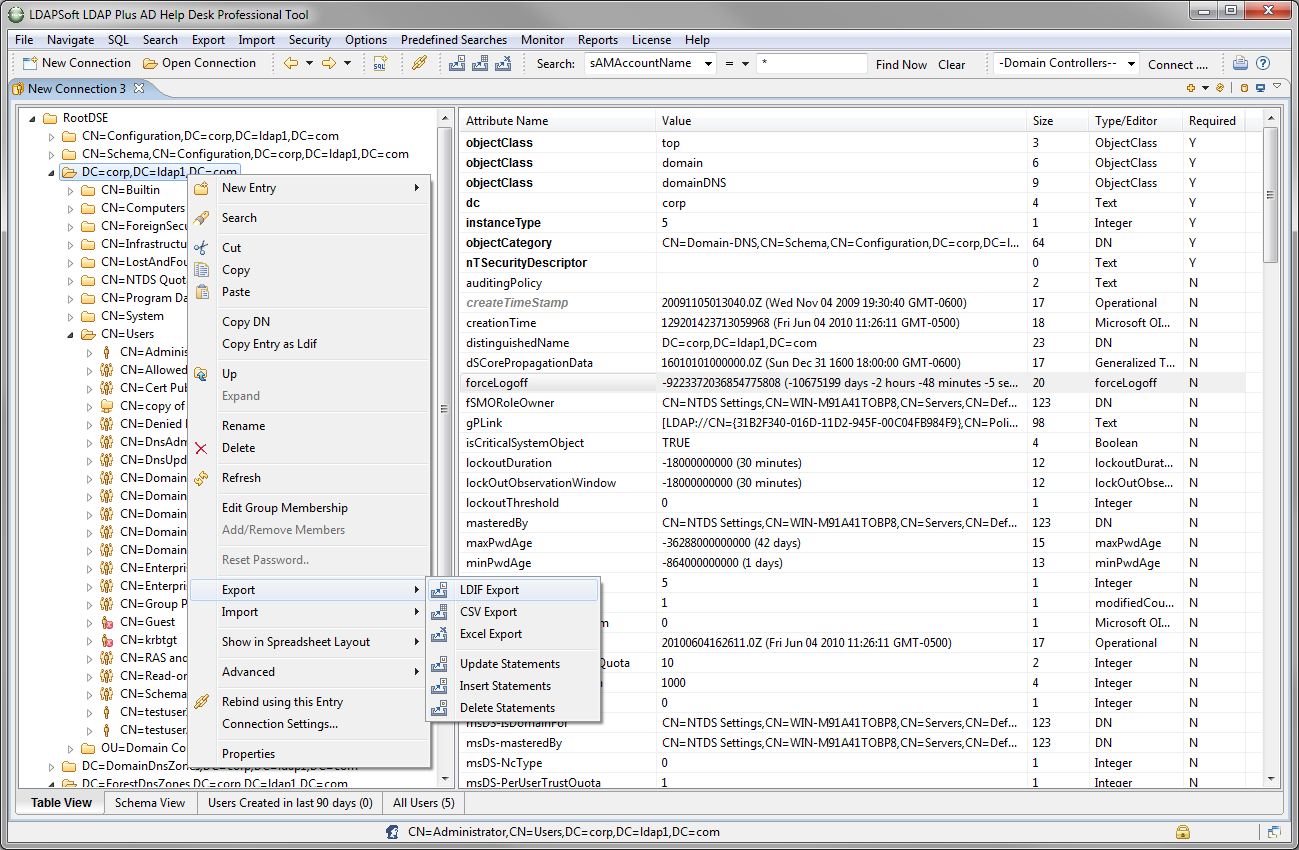Open the Domain Controllers dropdown
The image size is (1299, 850).
click(1131, 64)
